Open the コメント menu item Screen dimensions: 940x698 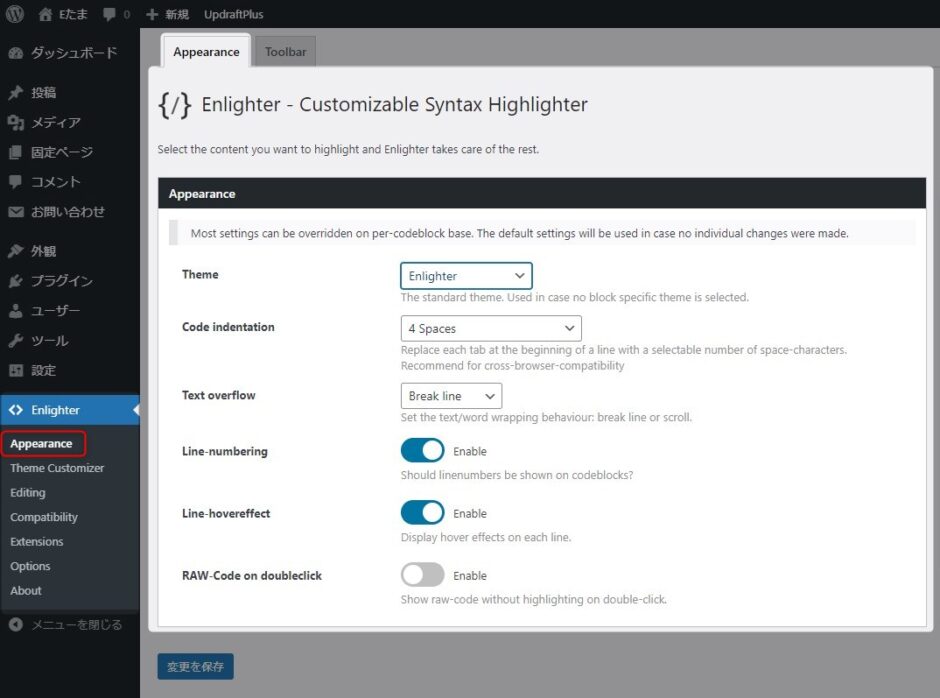70,182
